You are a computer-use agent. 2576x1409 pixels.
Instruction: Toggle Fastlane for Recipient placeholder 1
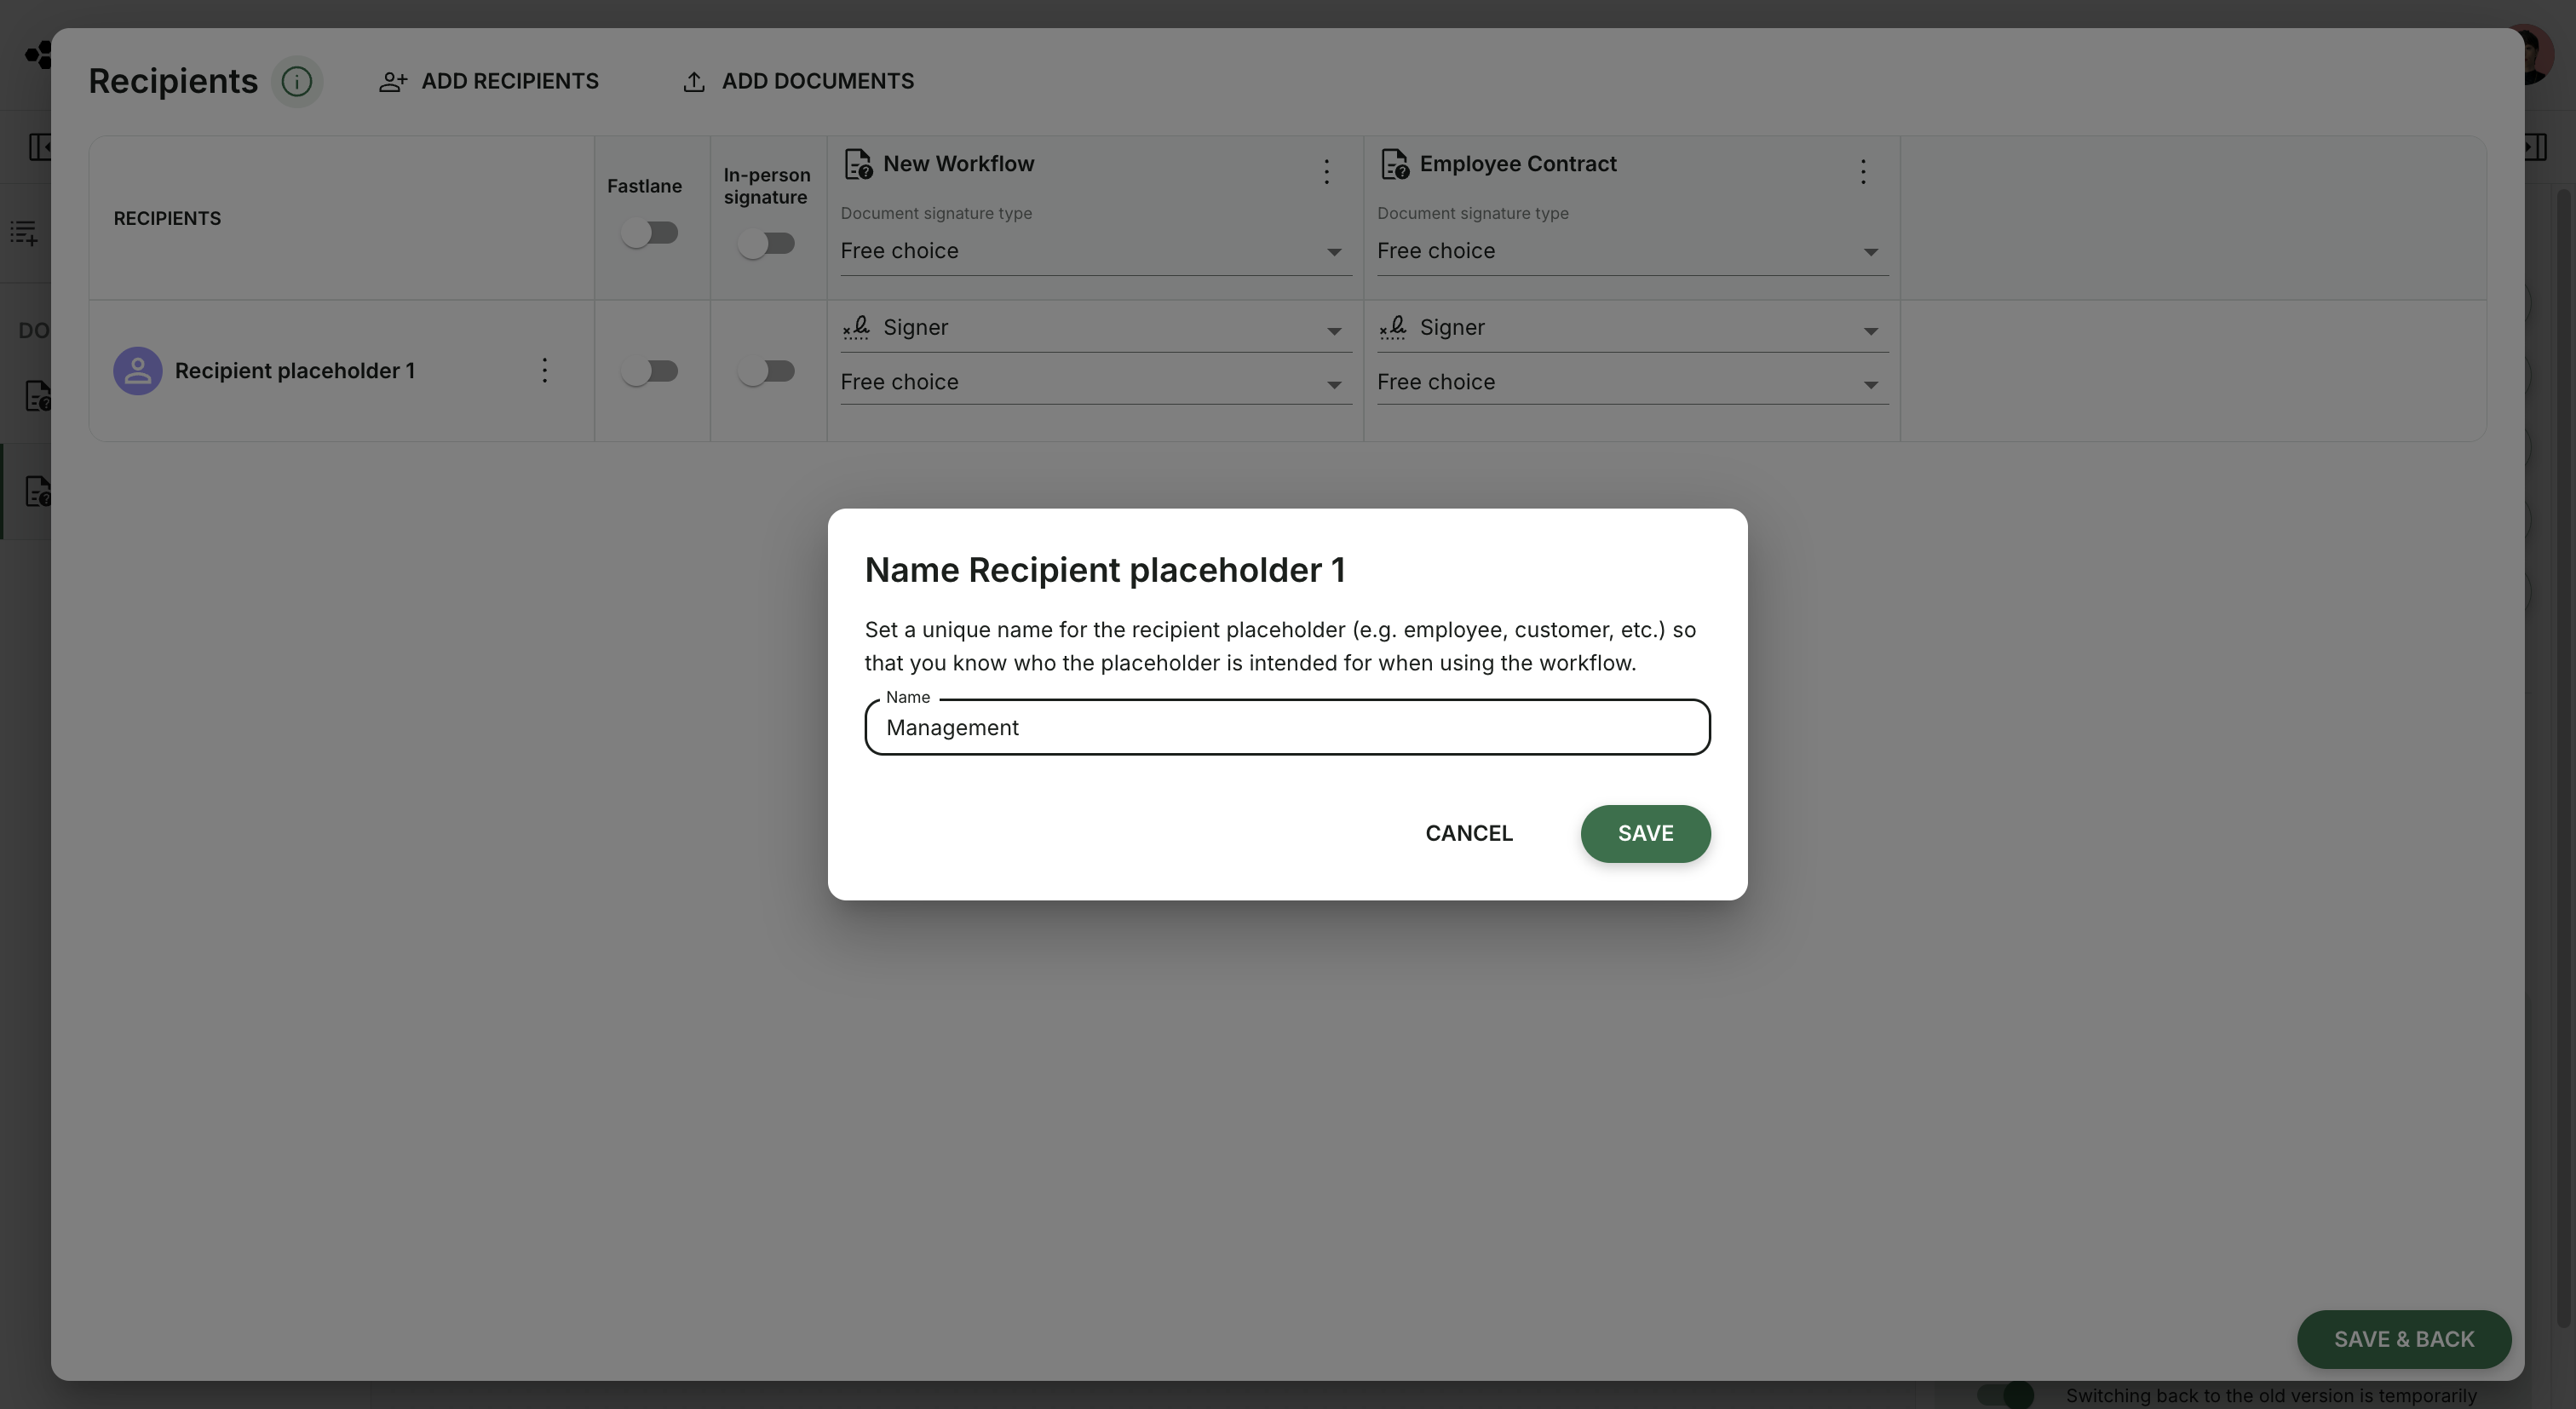pyautogui.click(x=650, y=371)
